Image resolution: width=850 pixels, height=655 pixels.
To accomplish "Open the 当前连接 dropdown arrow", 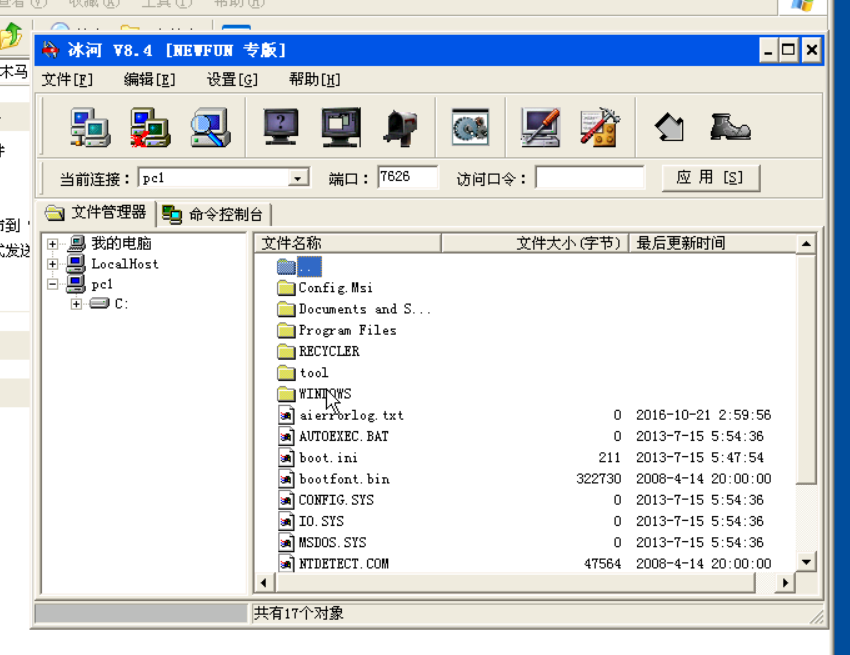I will pos(298,178).
